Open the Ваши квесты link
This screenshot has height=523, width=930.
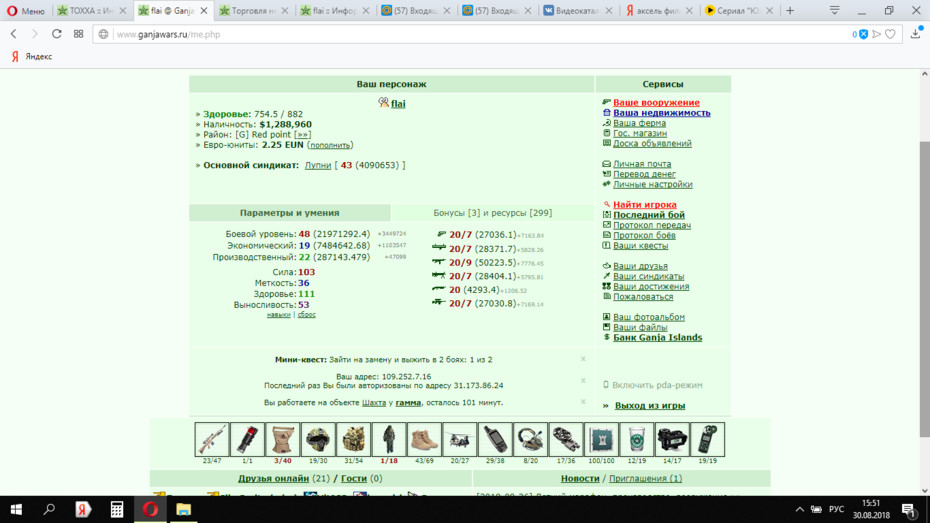641,245
